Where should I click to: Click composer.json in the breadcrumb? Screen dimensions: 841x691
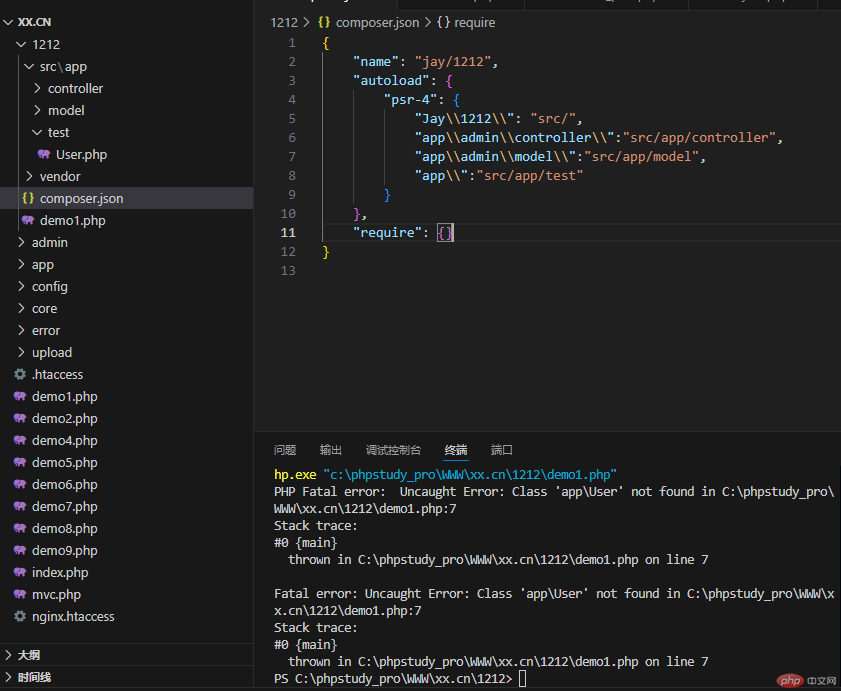click(378, 23)
